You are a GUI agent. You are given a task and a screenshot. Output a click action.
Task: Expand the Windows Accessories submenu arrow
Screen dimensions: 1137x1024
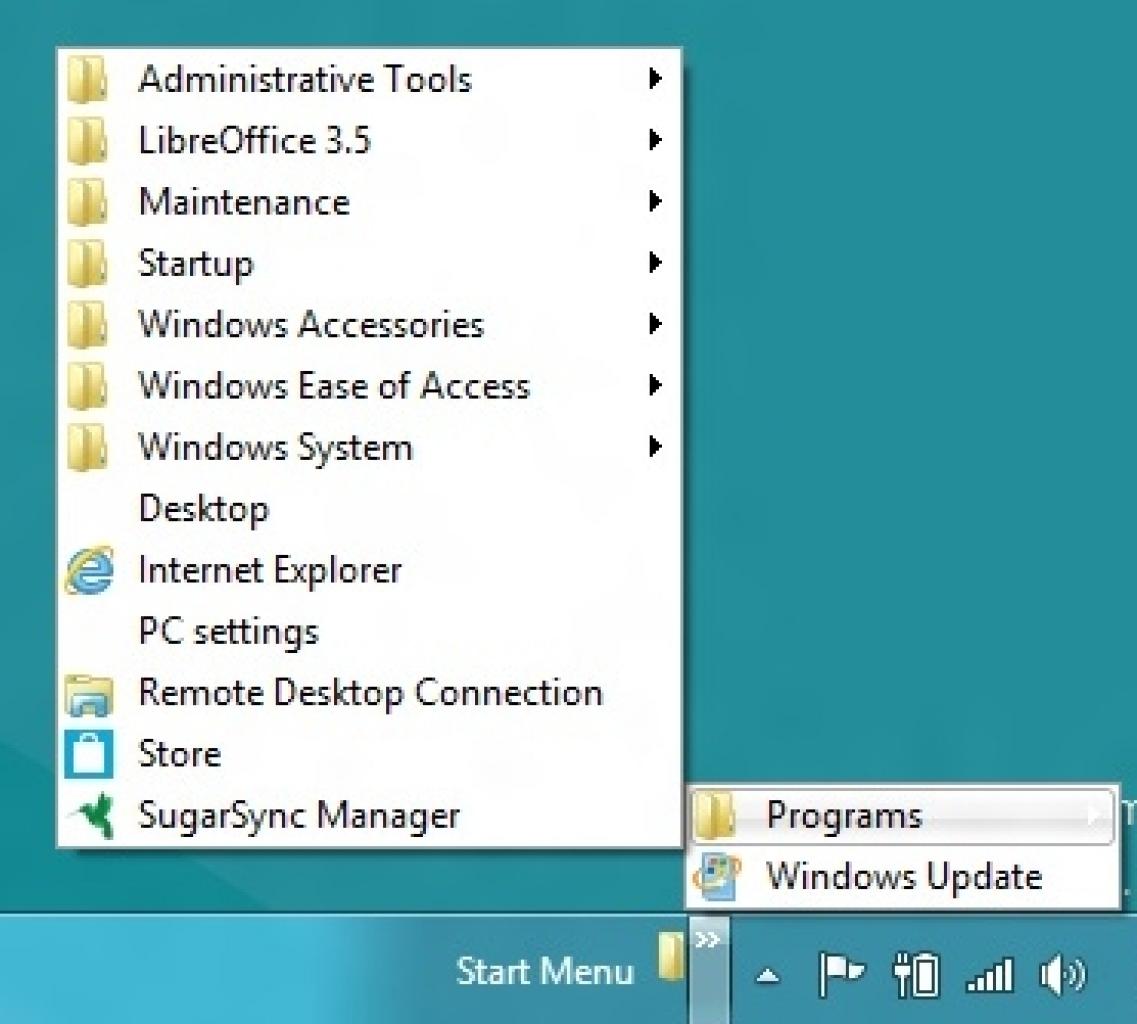coord(655,323)
